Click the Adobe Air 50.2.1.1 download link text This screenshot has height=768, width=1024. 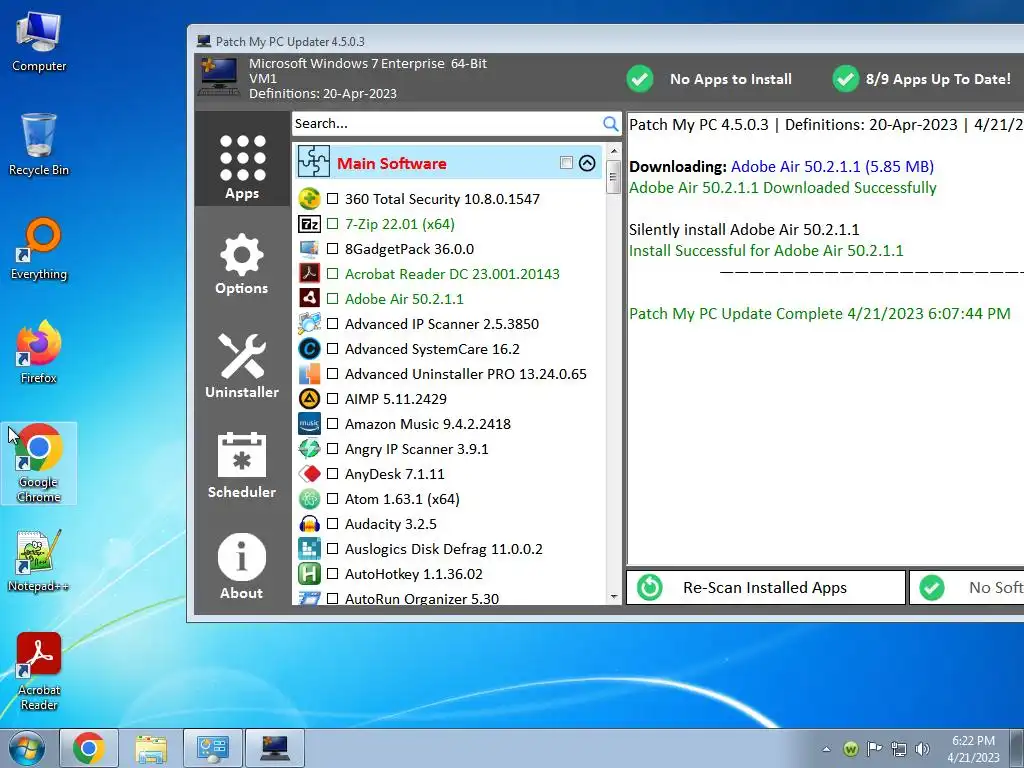coord(832,167)
